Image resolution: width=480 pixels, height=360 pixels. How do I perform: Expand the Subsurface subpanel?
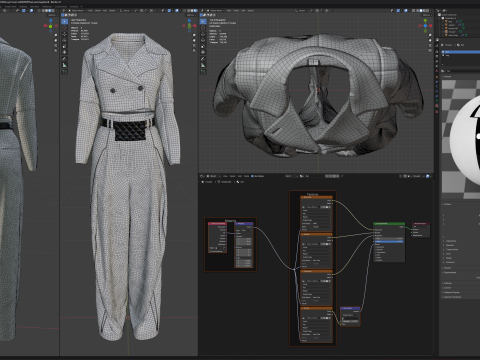pos(450,241)
